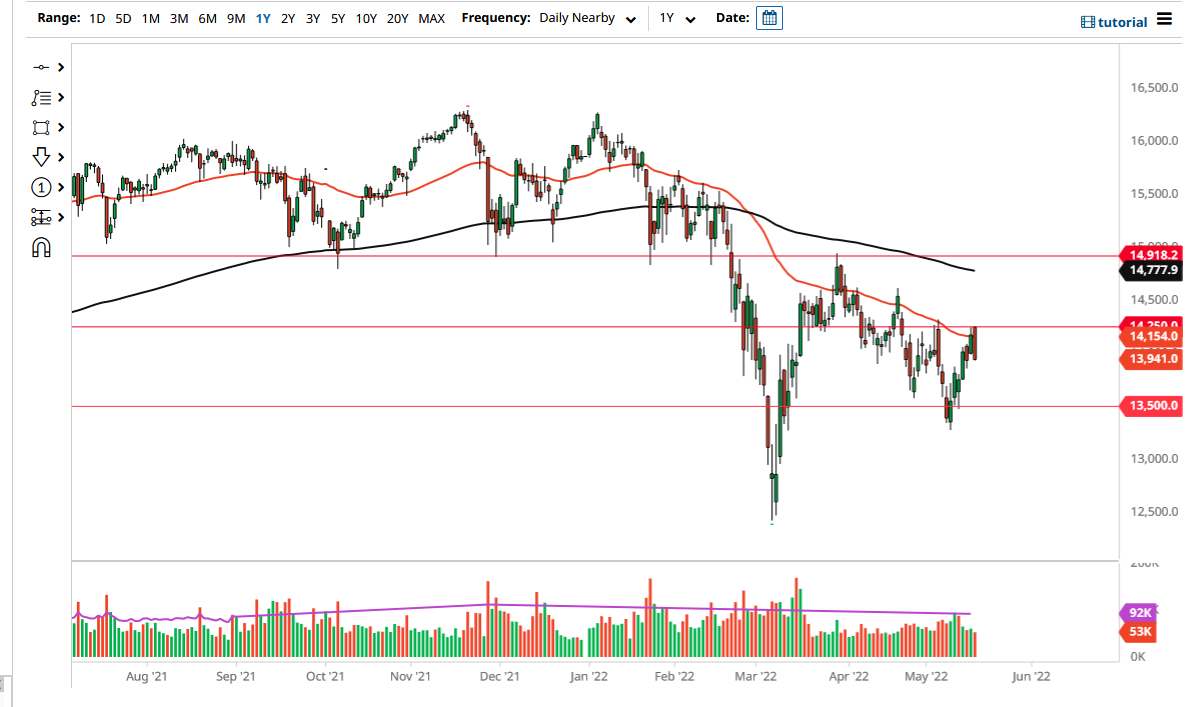This screenshot has width=1187, height=707.
Task: Open the calendar date picker
Action: (x=768, y=18)
